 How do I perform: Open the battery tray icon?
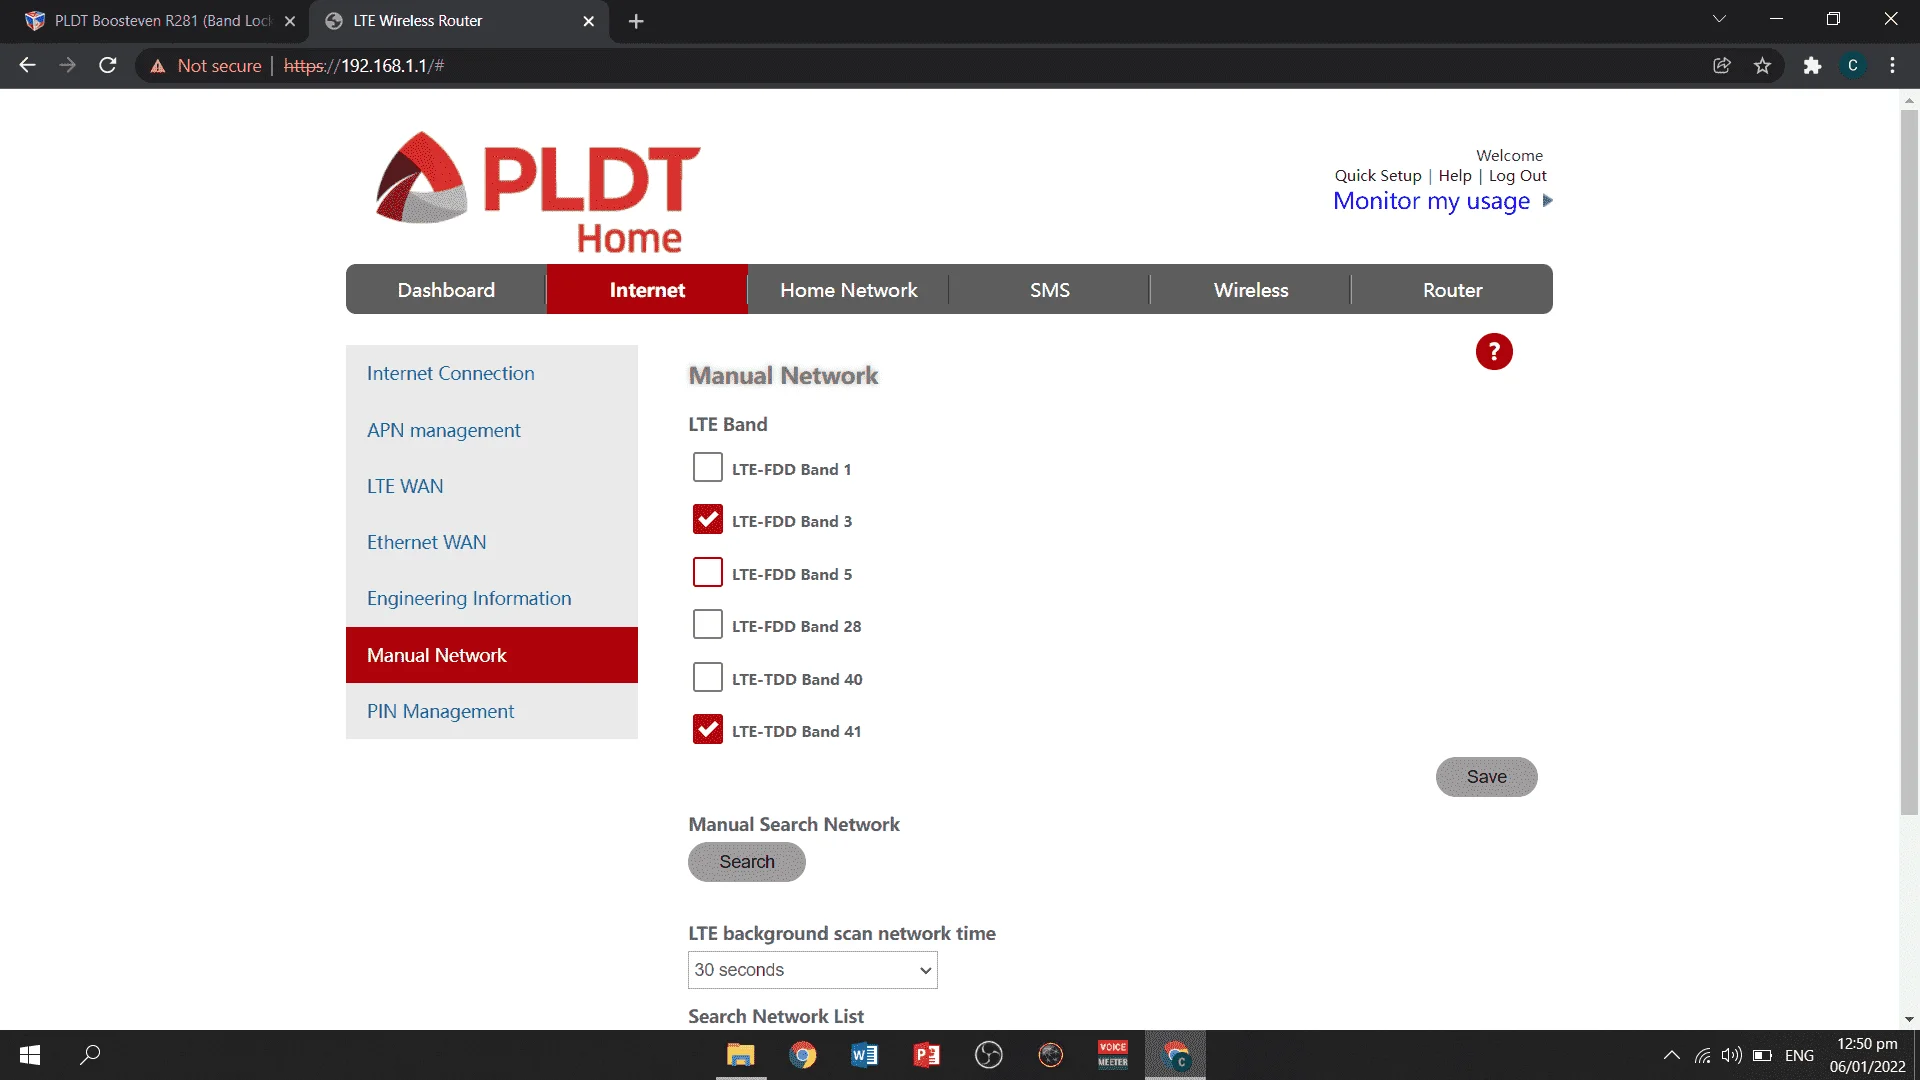[x=1762, y=1055]
